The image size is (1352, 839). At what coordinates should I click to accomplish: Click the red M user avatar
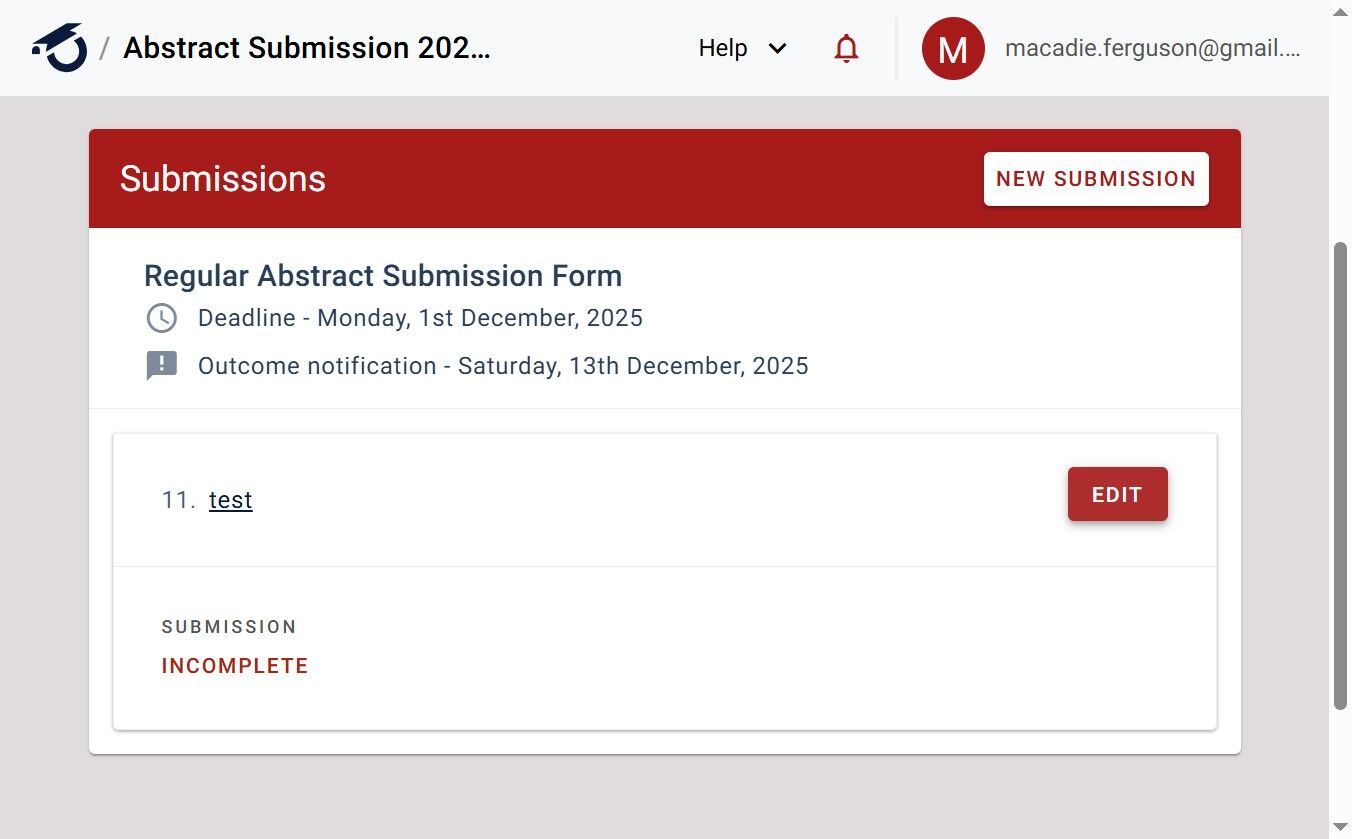(953, 48)
